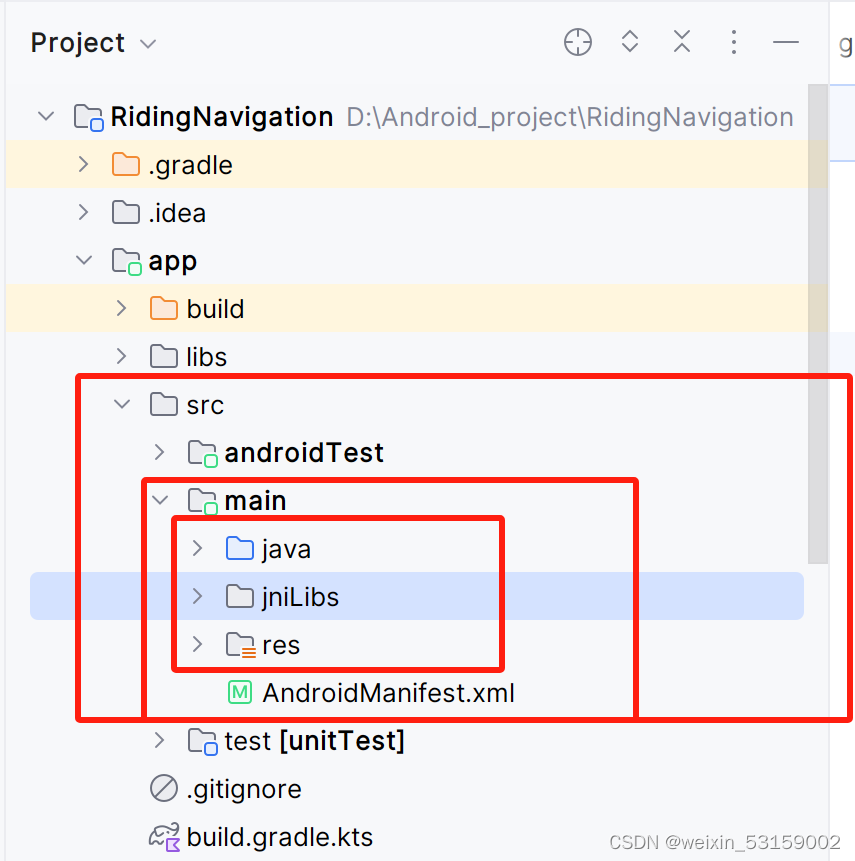Expand the .gradle folder
Screen dimensions: 855x861
point(83,164)
